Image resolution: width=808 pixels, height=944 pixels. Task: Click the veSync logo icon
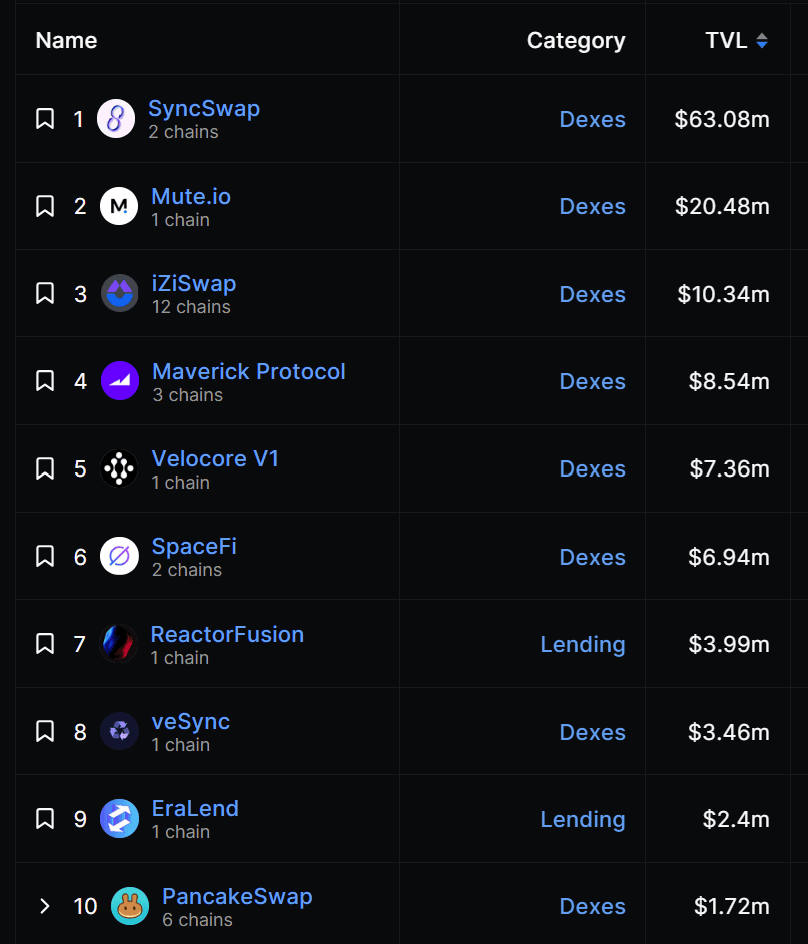point(119,731)
